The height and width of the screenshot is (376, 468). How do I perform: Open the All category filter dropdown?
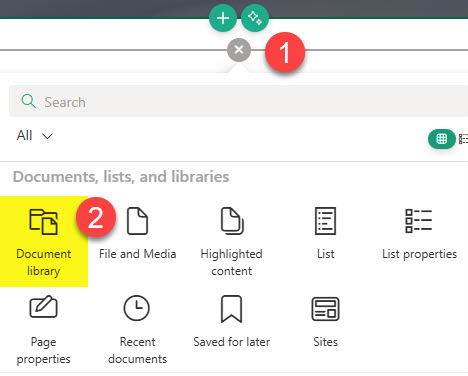tap(35, 136)
